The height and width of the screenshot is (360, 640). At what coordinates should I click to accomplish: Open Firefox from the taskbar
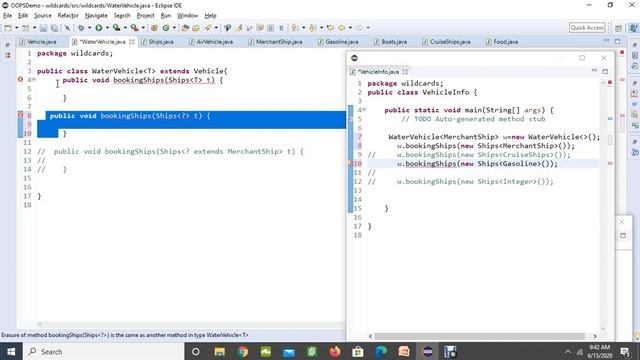335,351
